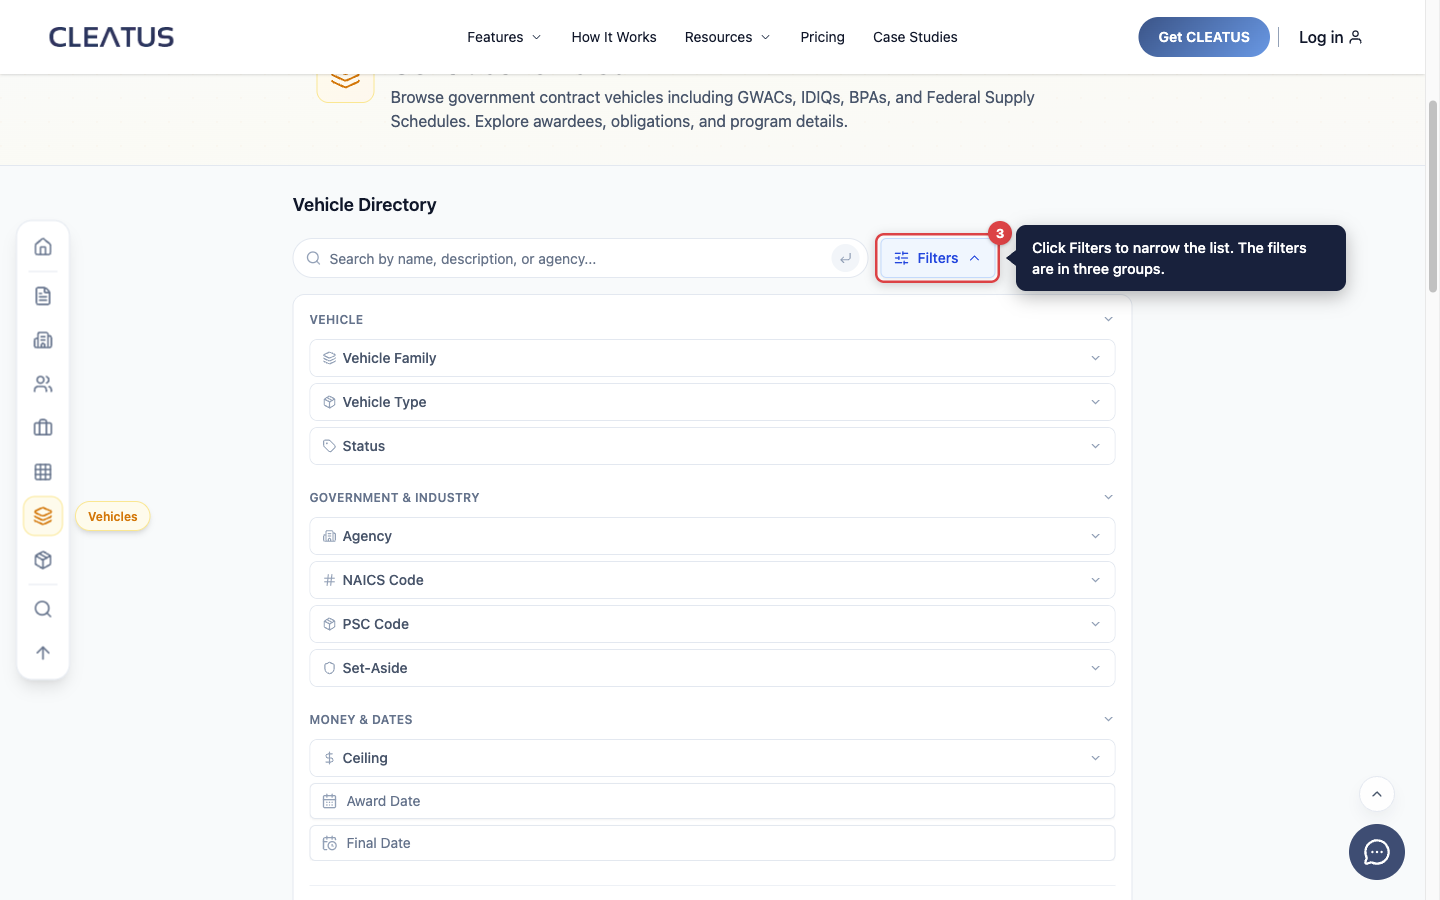Open Case Studies page
The height and width of the screenshot is (900, 1440).
pos(915,37)
